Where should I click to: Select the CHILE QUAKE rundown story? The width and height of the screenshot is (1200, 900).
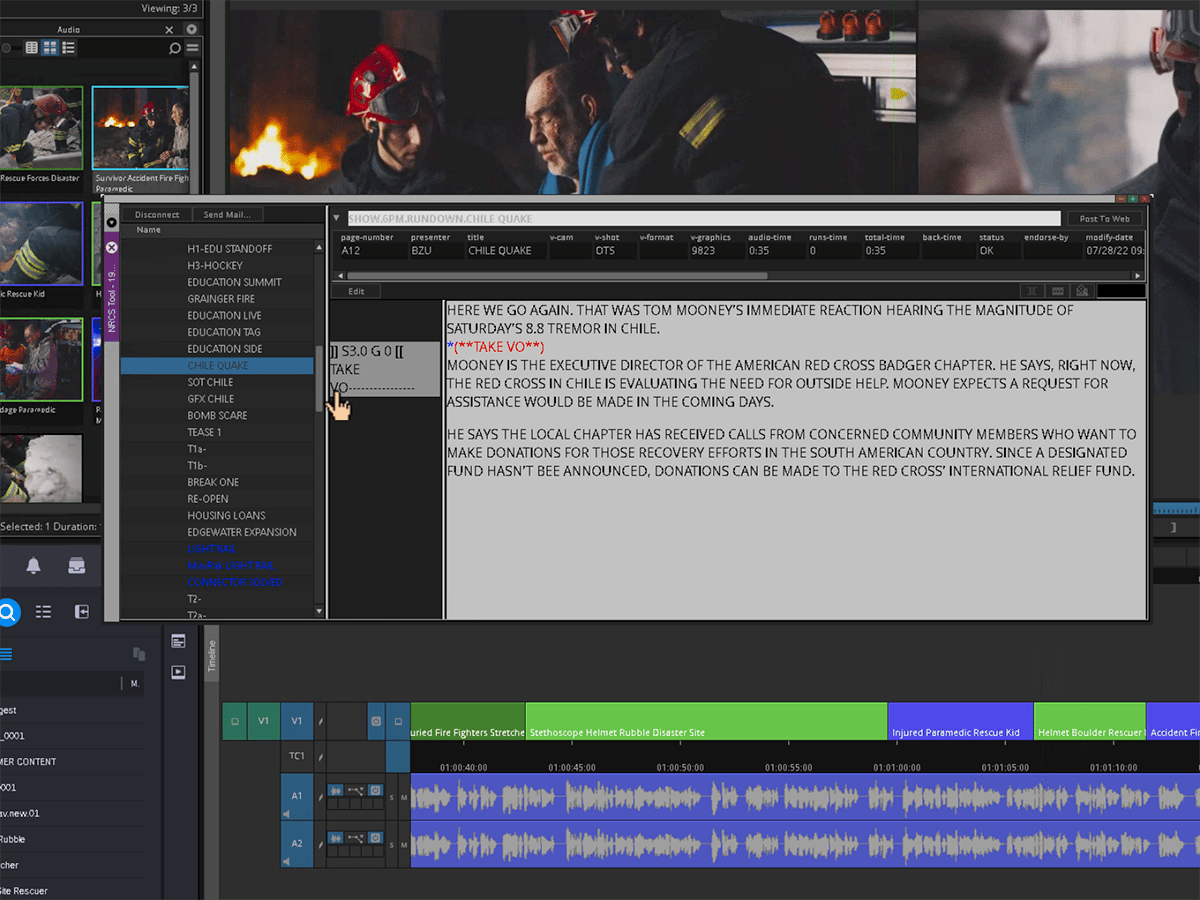click(x=217, y=365)
